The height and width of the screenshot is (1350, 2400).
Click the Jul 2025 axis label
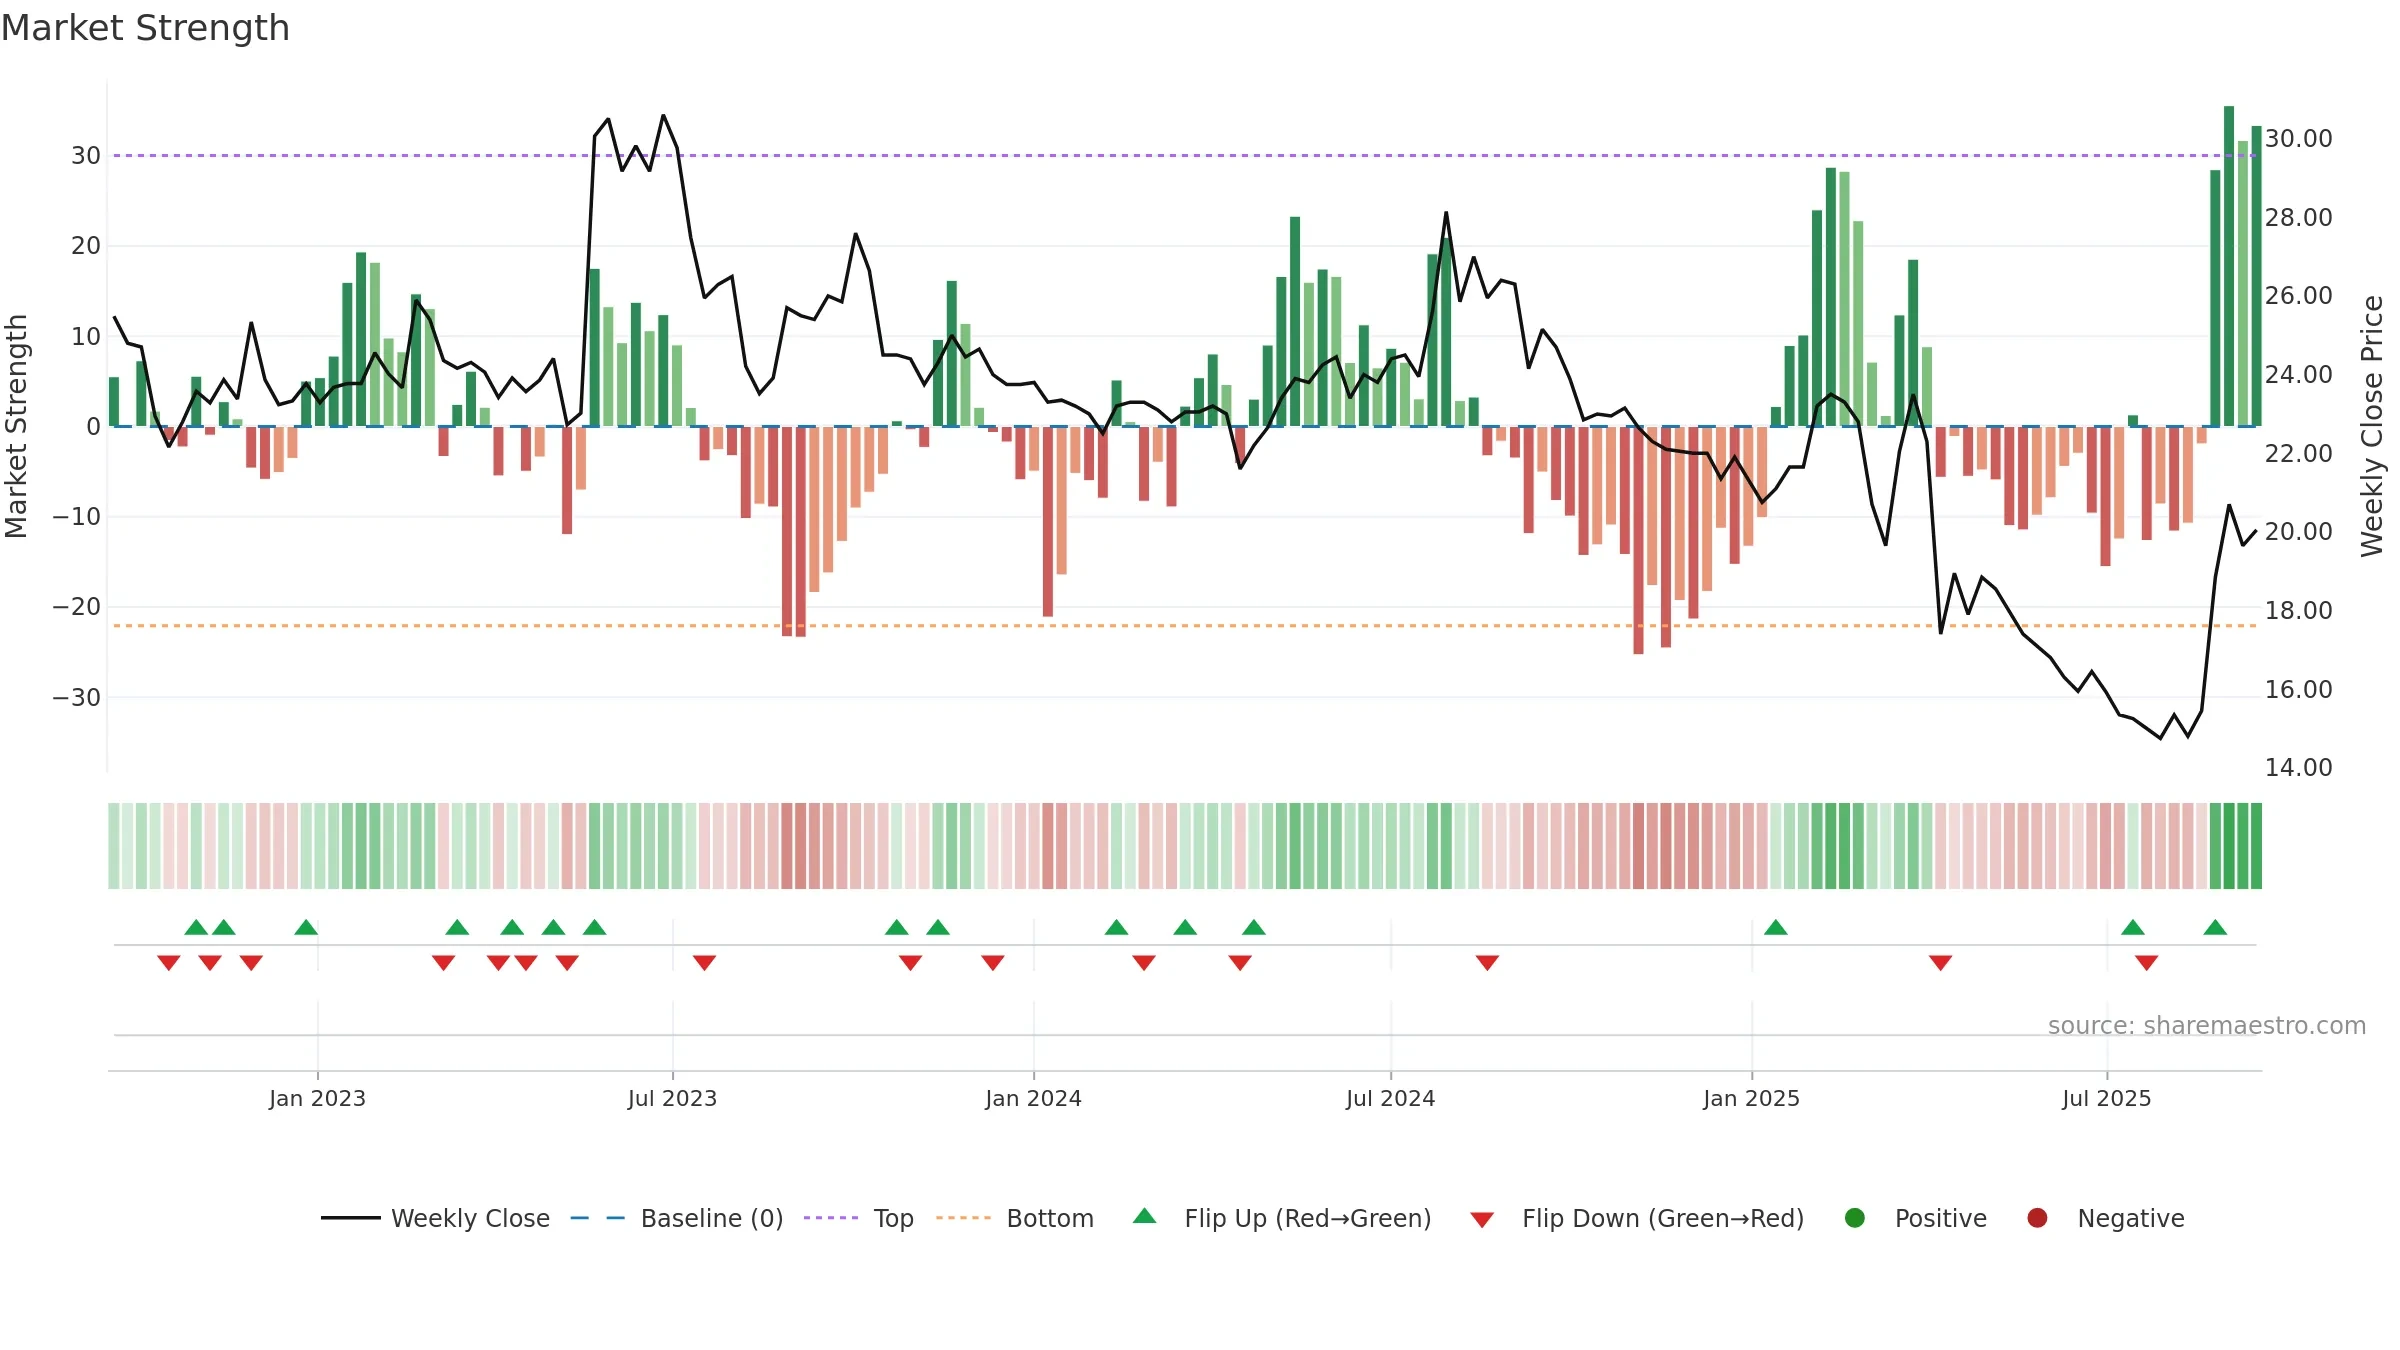tap(2106, 1099)
